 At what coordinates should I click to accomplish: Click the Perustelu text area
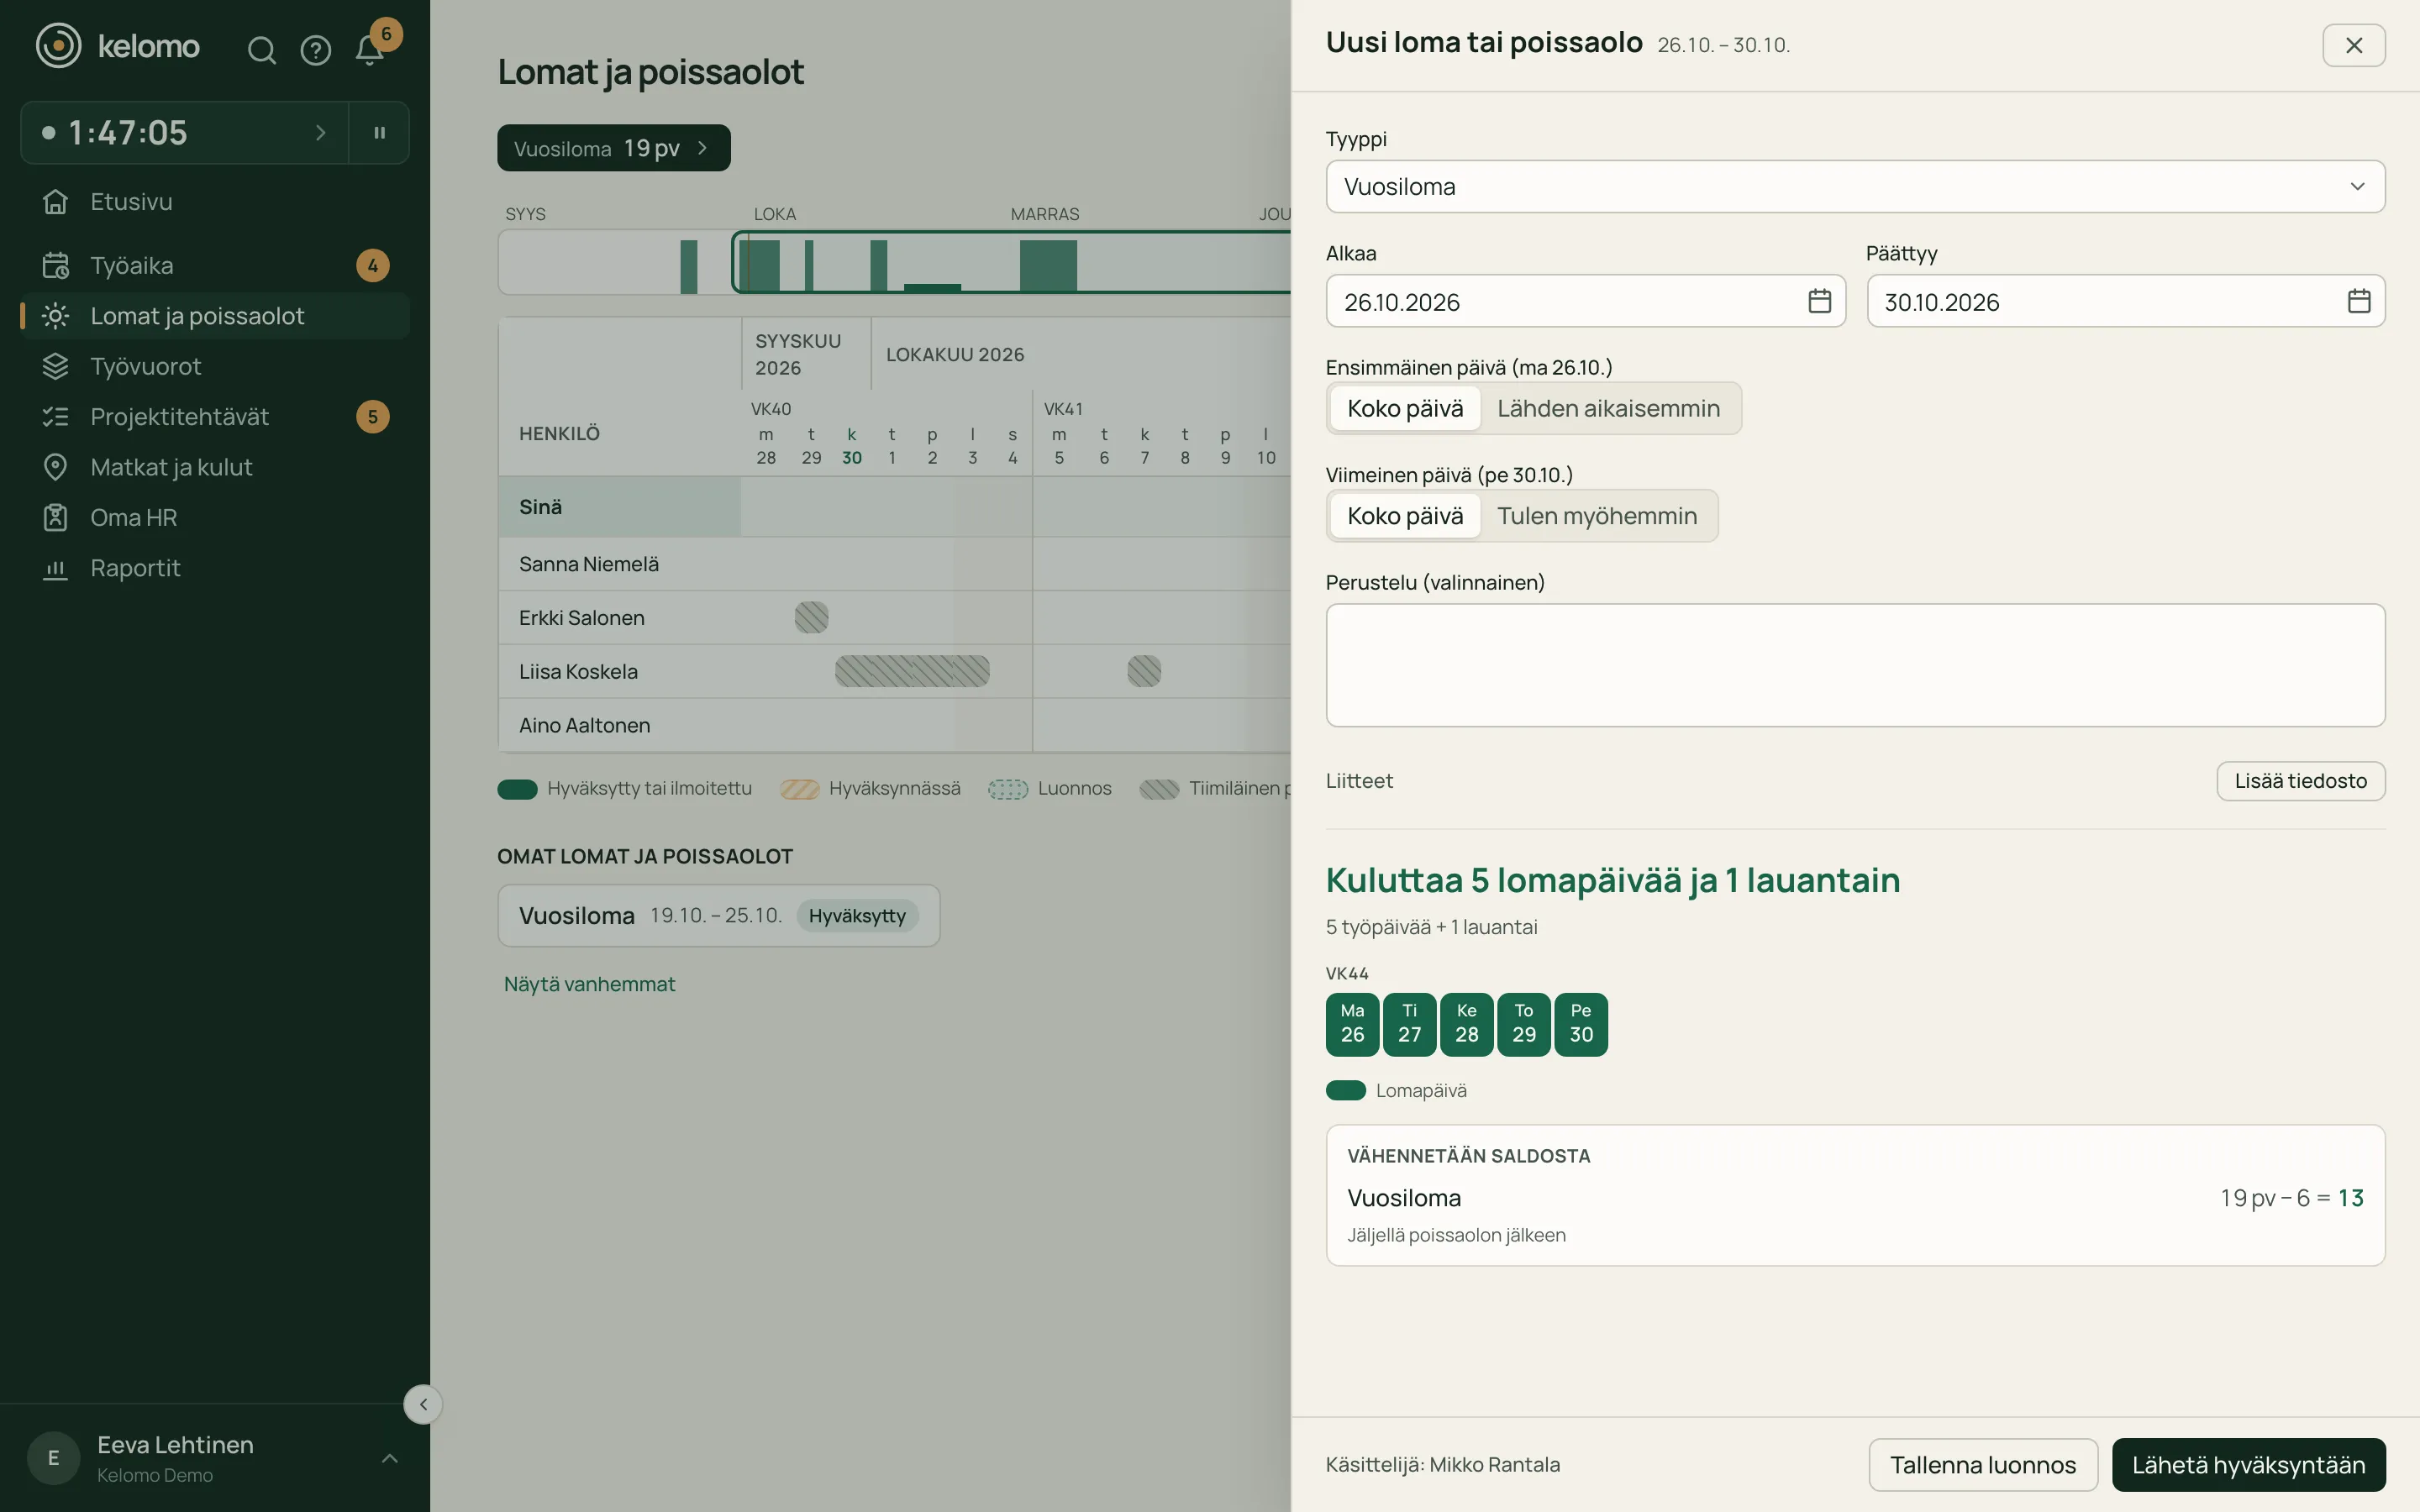(1855, 665)
